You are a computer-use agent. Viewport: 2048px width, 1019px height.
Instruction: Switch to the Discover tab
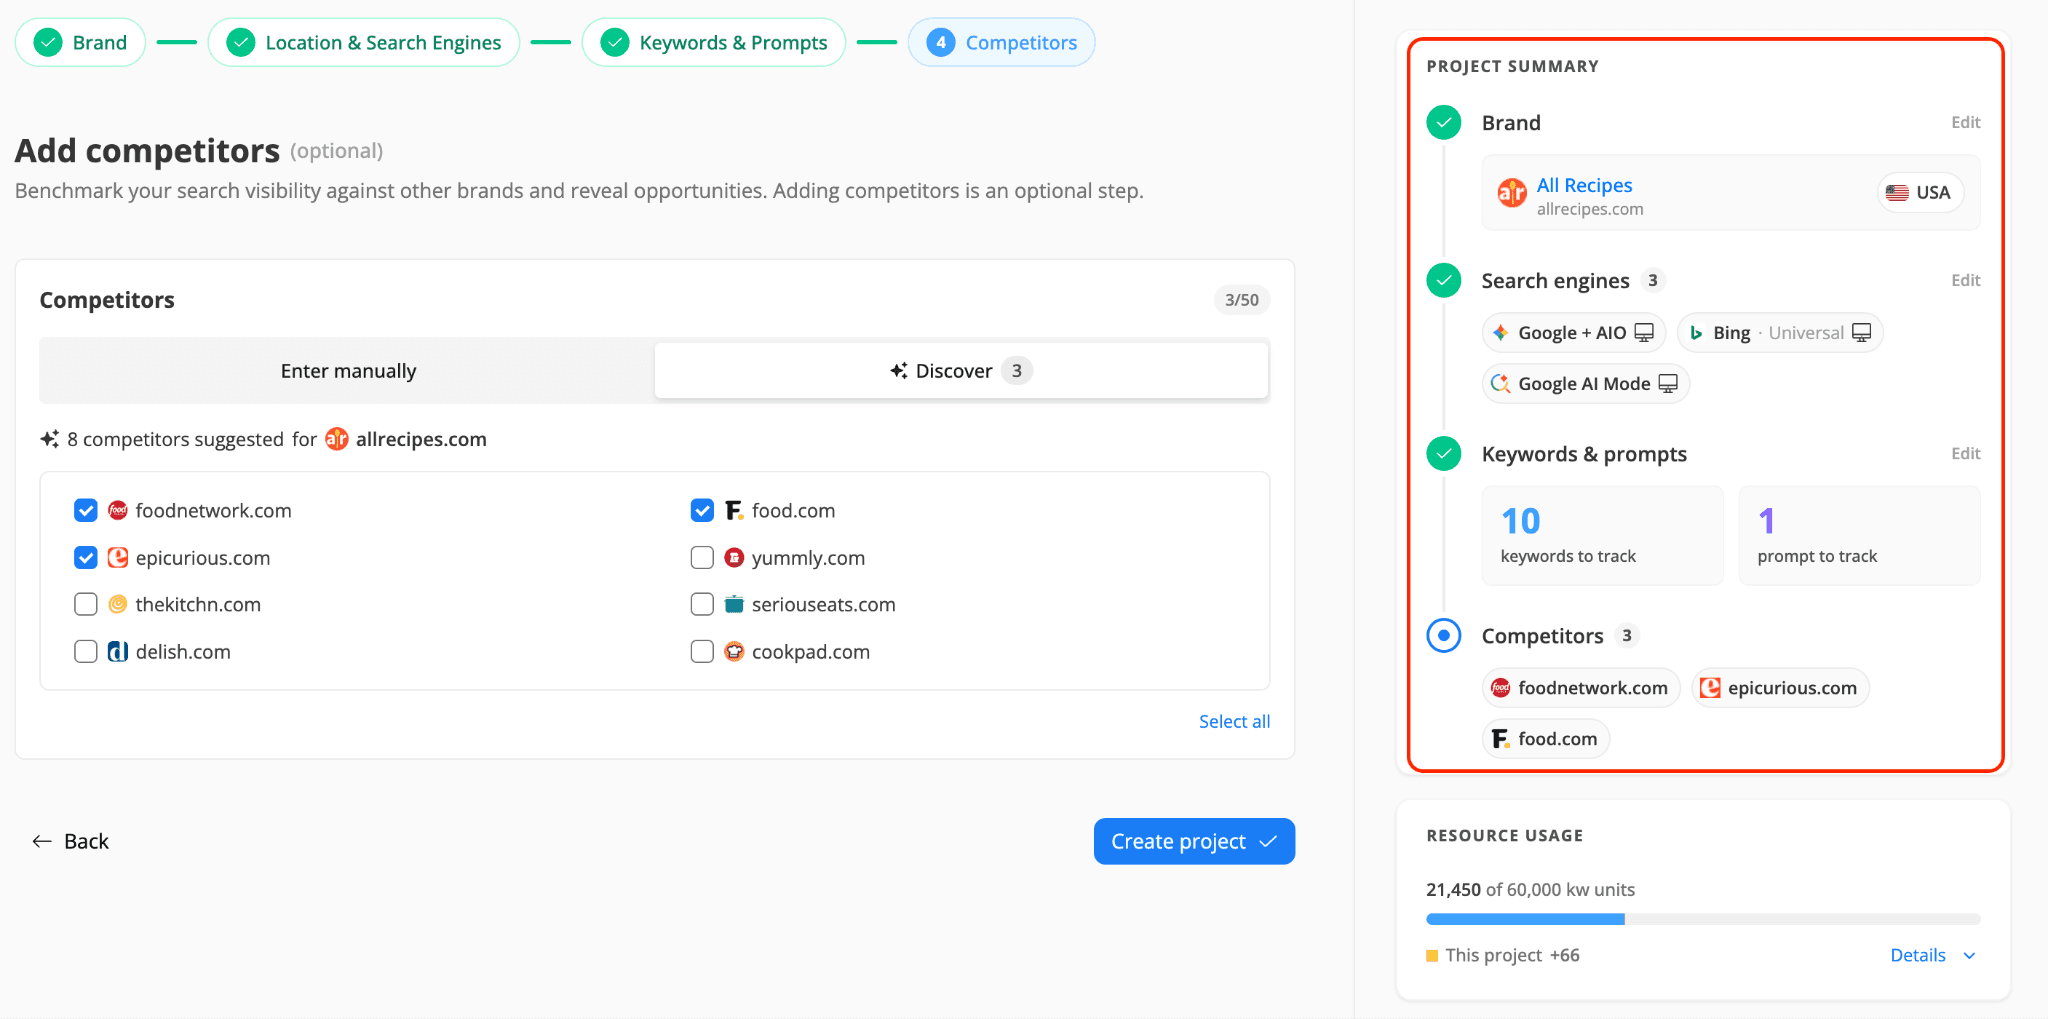[x=961, y=371]
